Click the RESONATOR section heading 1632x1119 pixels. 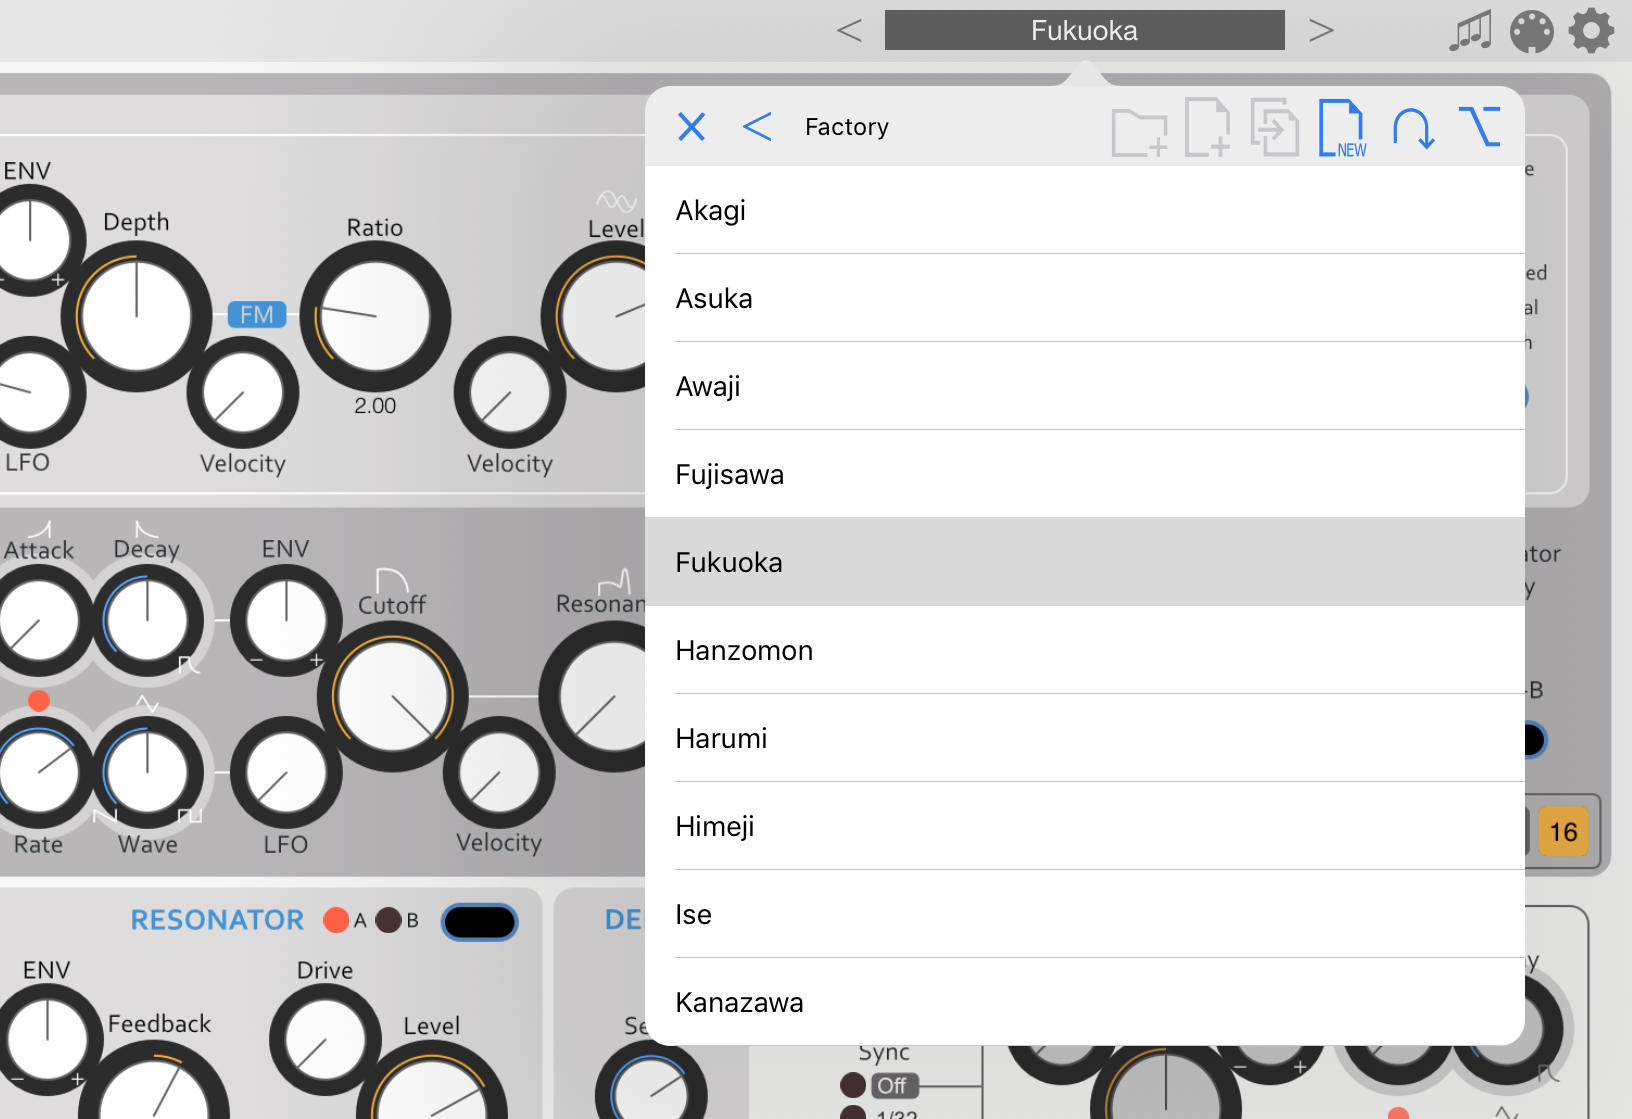pos(217,920)
